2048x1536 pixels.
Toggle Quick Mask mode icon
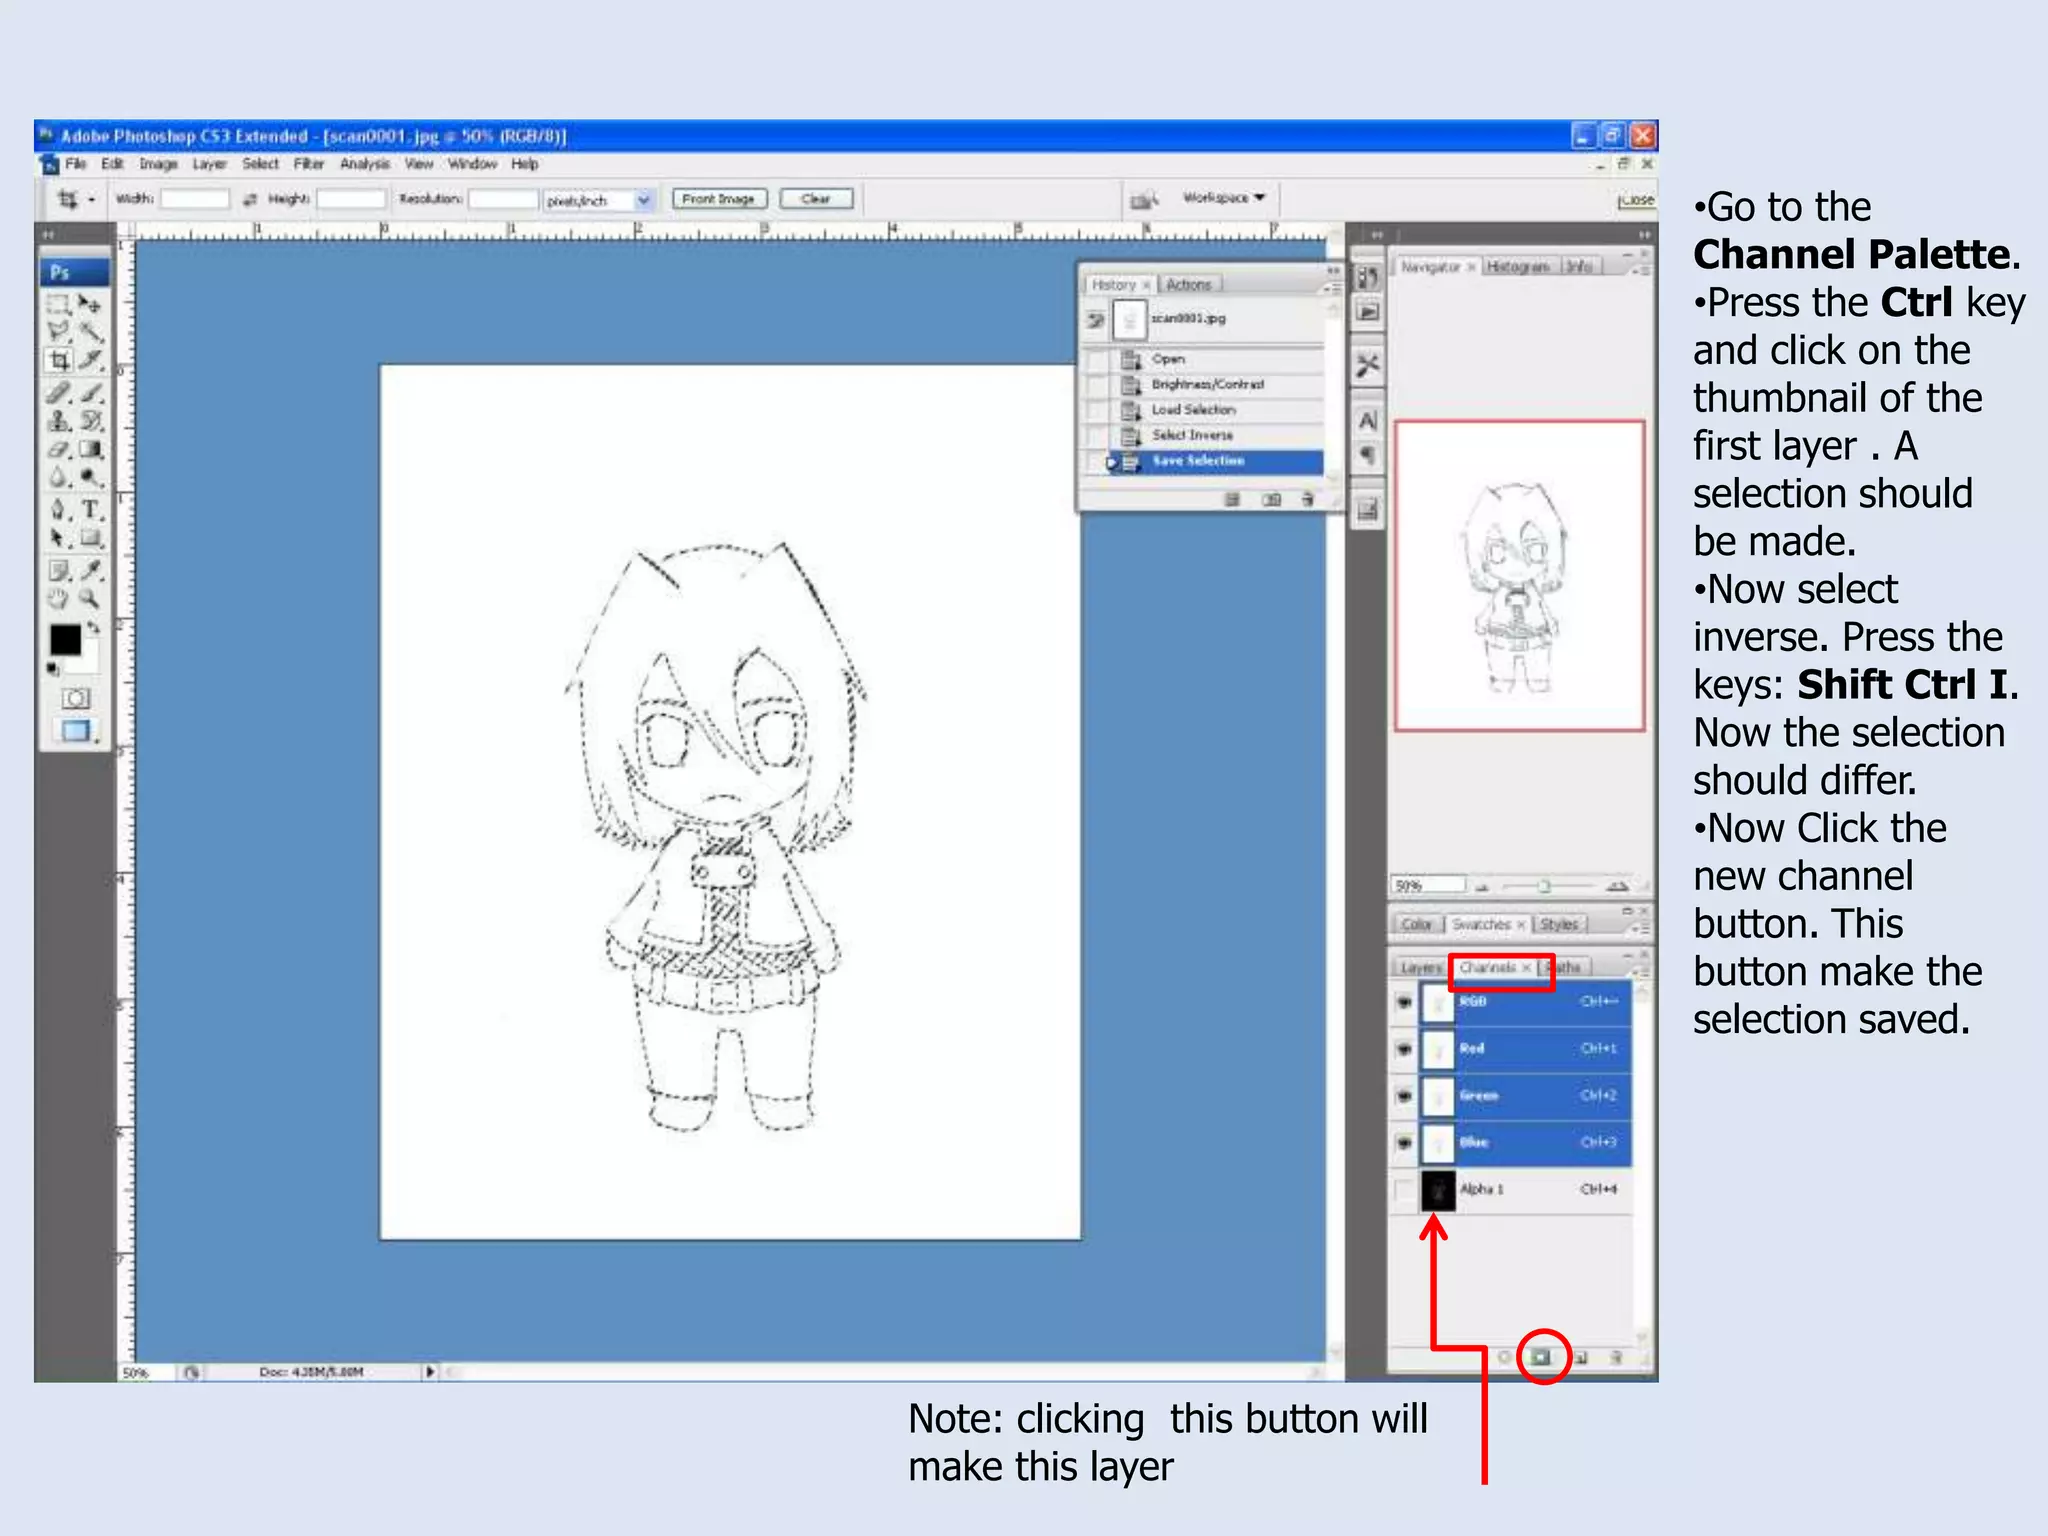(x=75, y=698)
